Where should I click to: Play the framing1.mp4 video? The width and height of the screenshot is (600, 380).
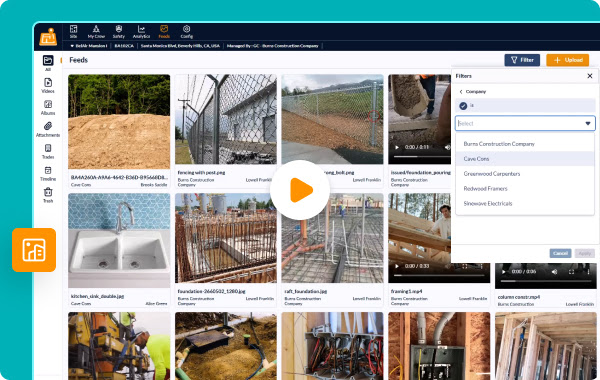pos(397,266)
